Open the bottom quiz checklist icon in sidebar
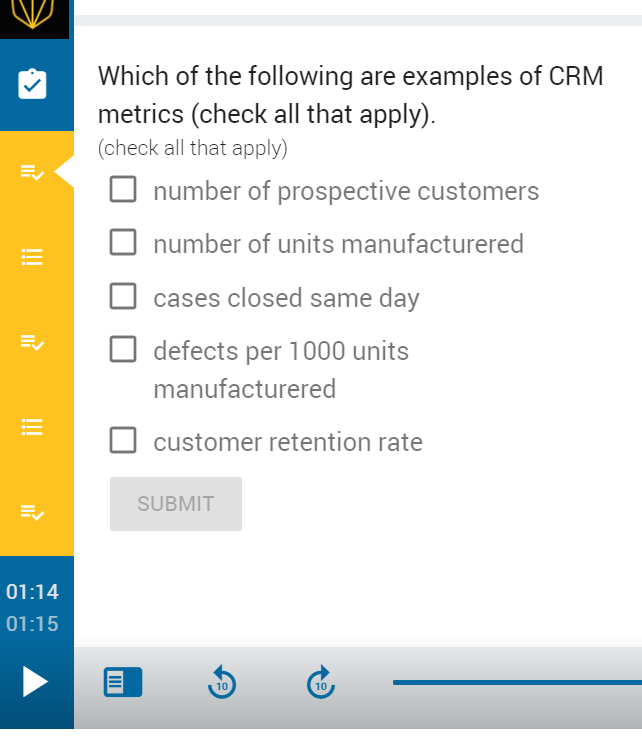This screenshot has height=754, width=642. (33, 513)
